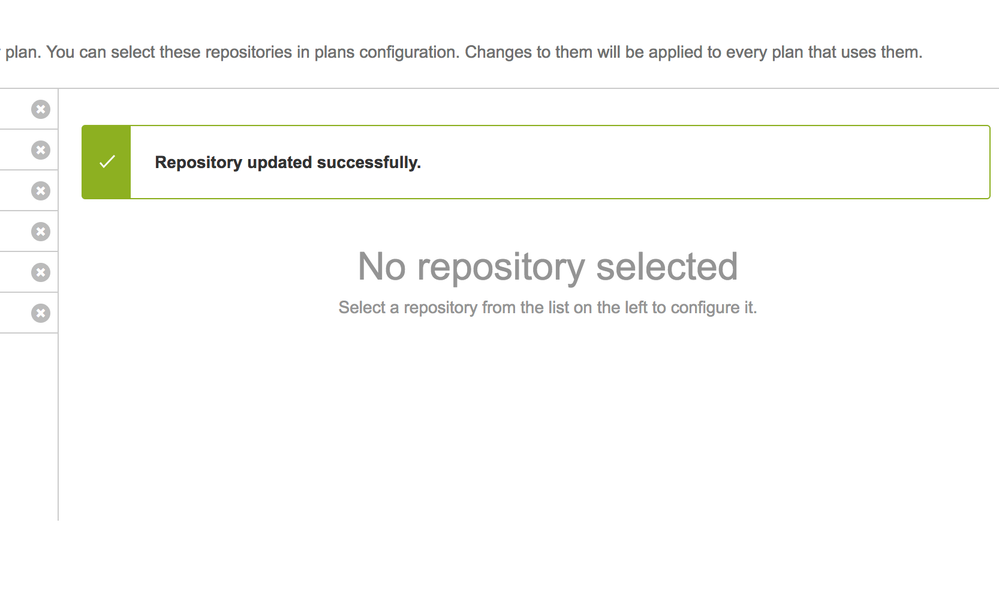Screen dimensions: 999x606
Task: Click the 'Select a repository from the list' hint
Action: [548, 308]
